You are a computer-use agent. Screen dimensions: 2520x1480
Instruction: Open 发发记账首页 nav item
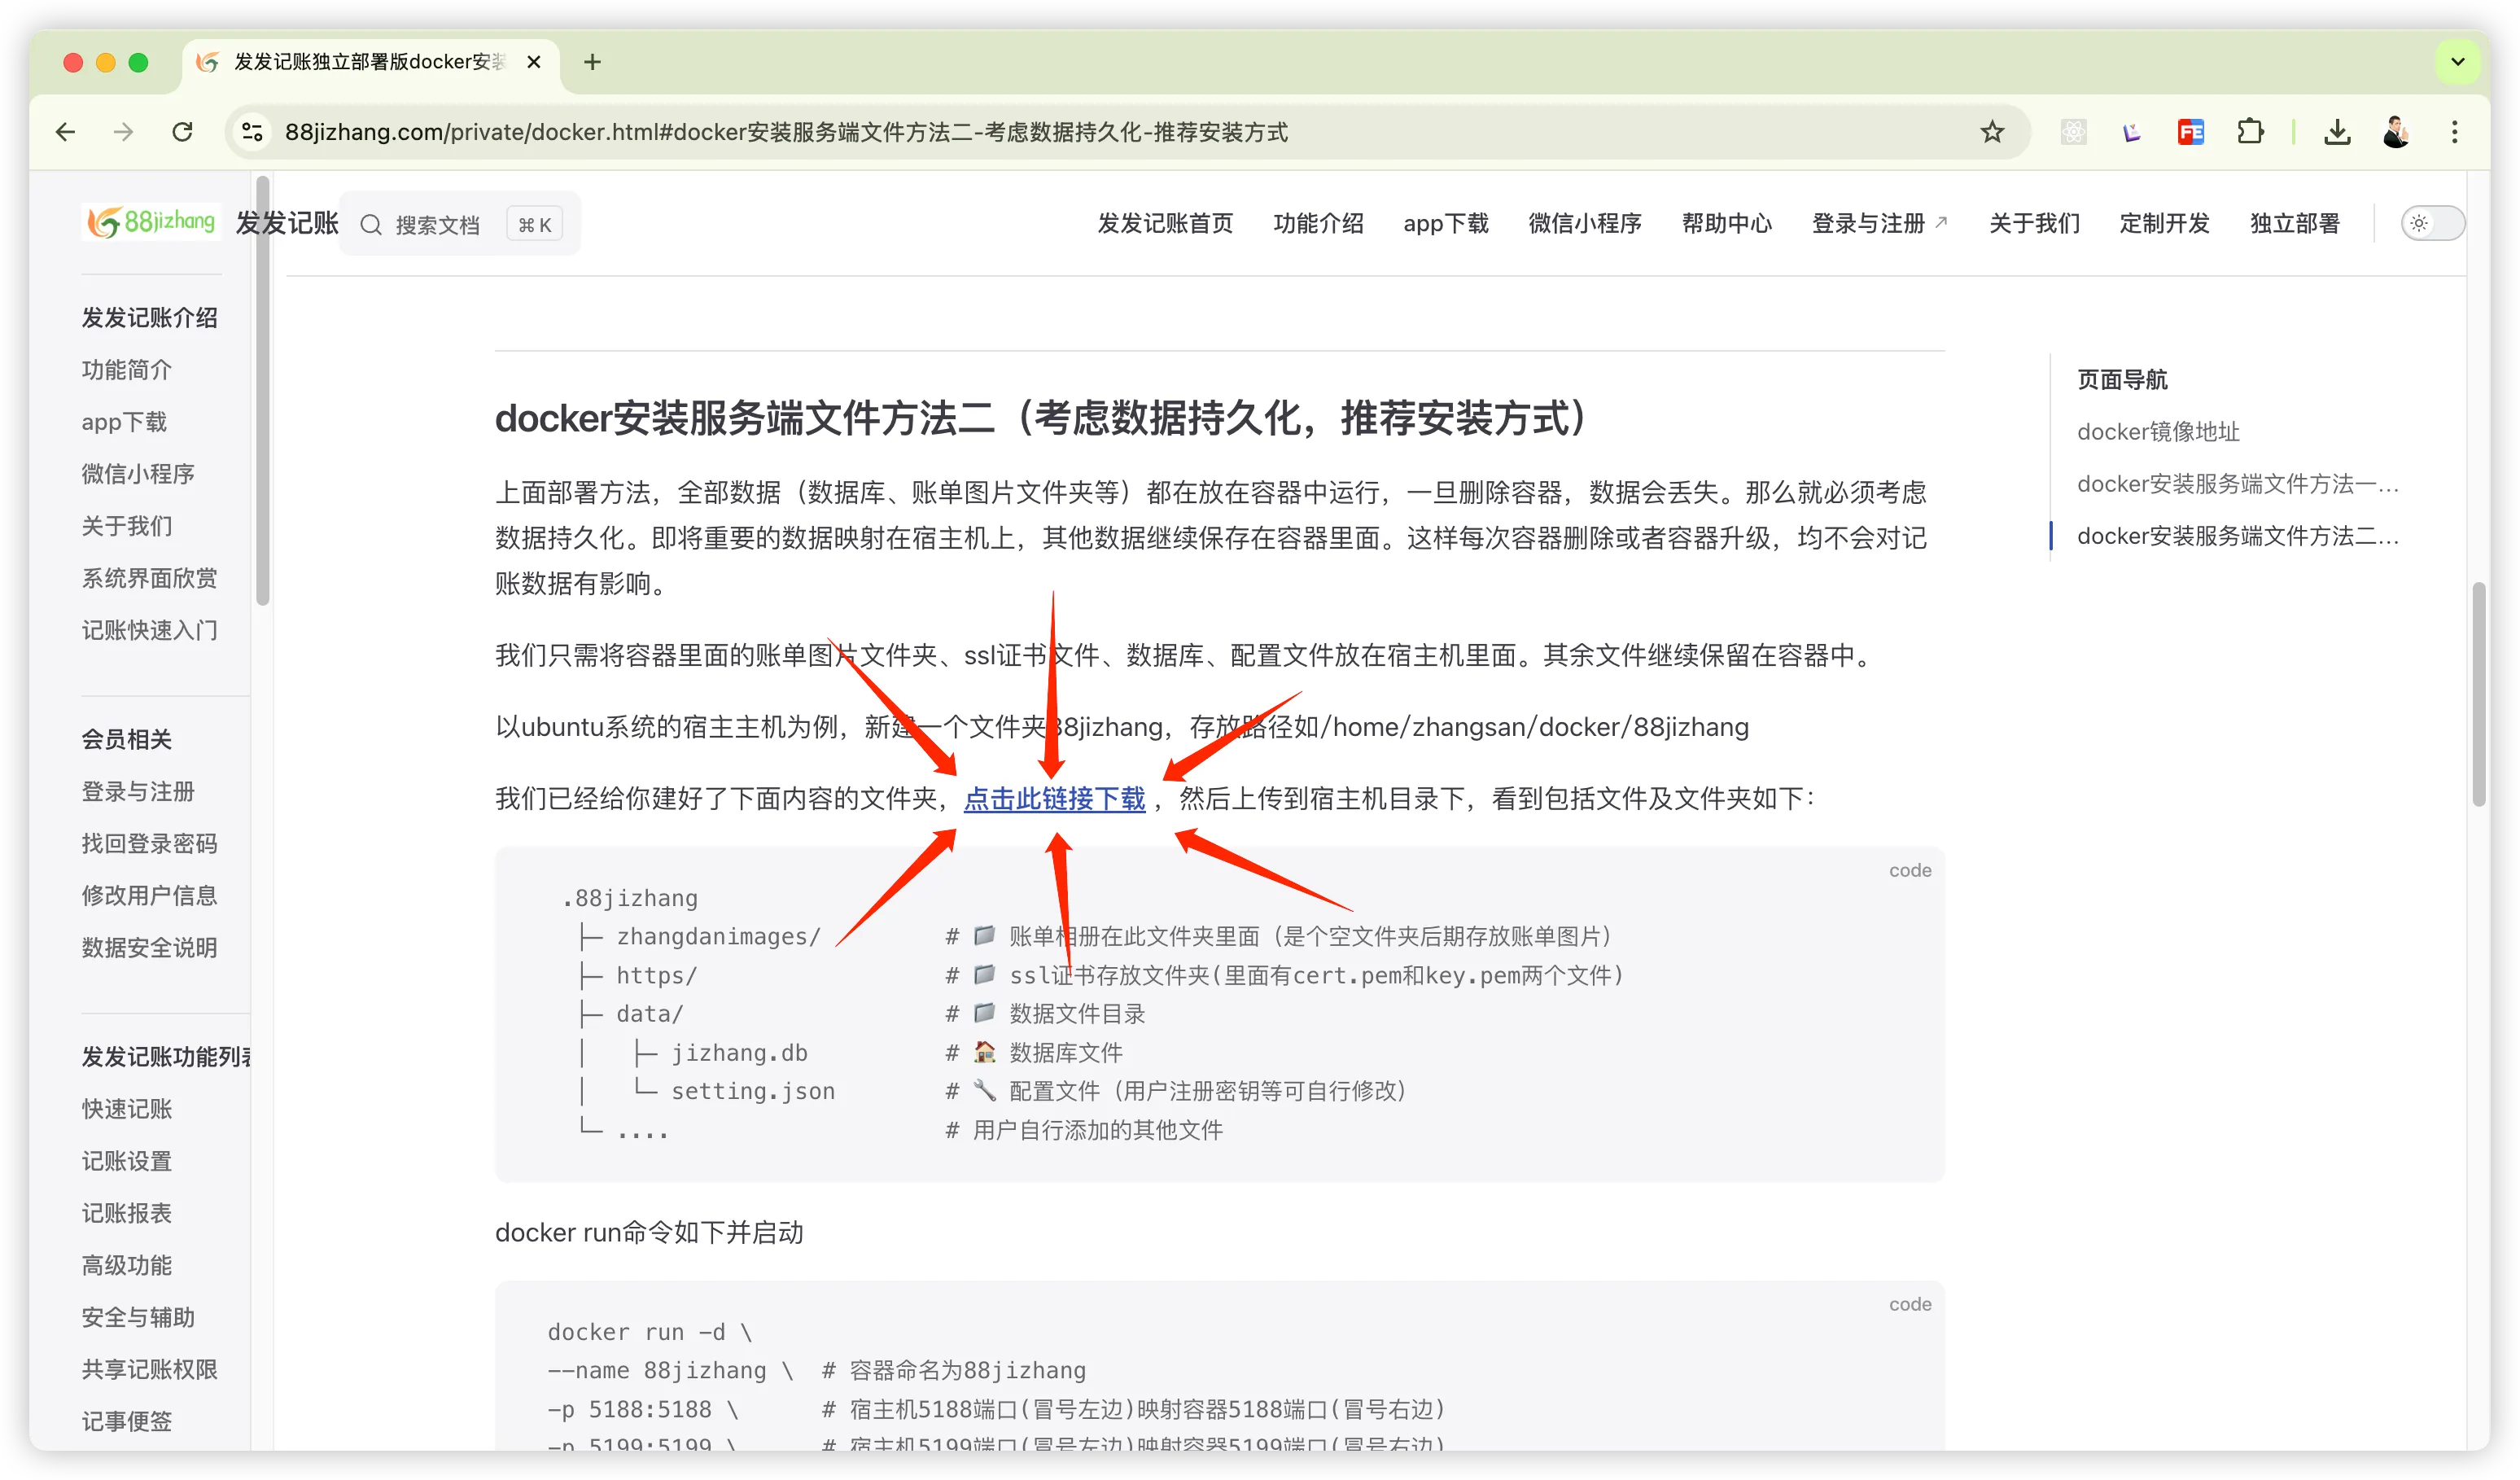[1165, 223]
